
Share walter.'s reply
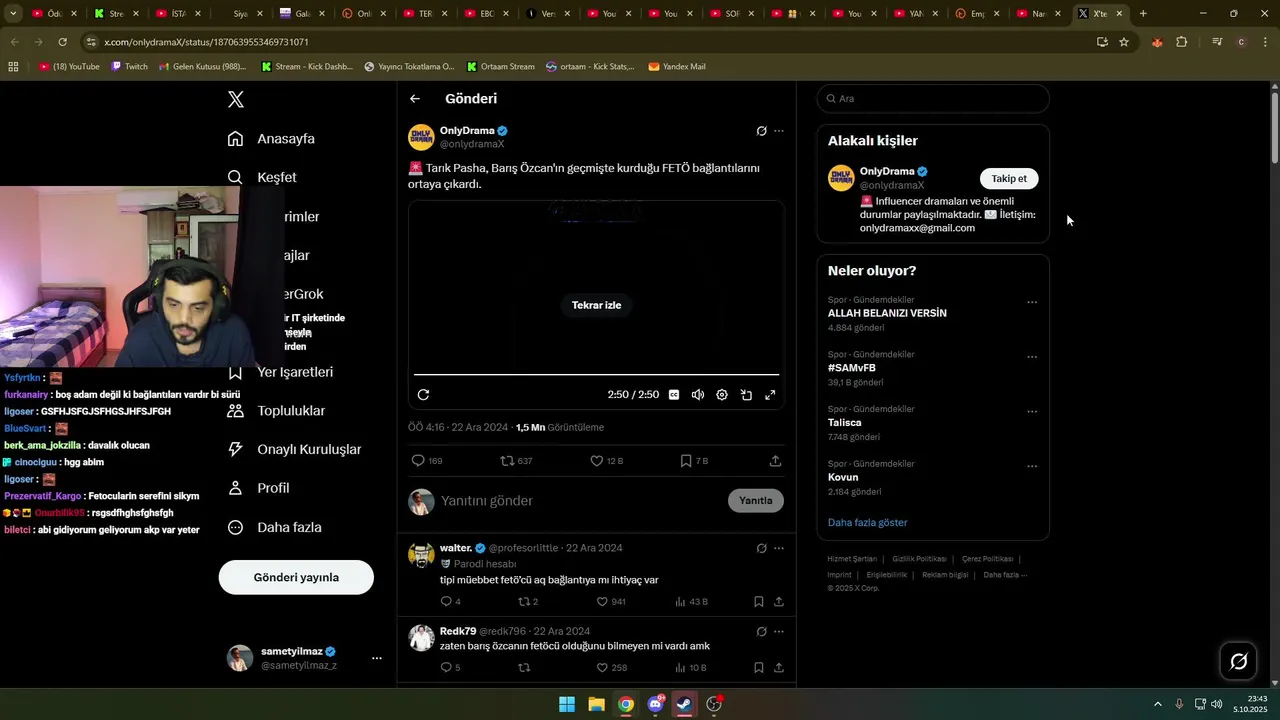pos(779,602)
